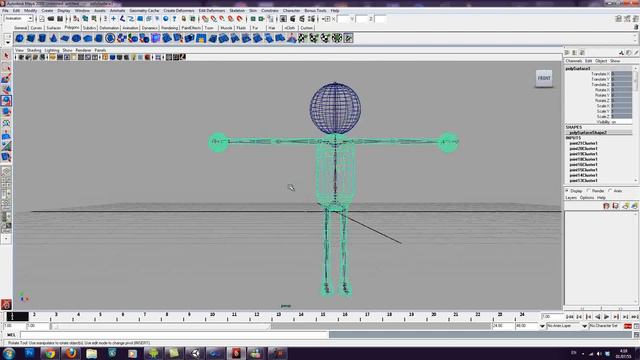
Task: Select the Anim radio button in layer editor
Action: tap(610, 191)
